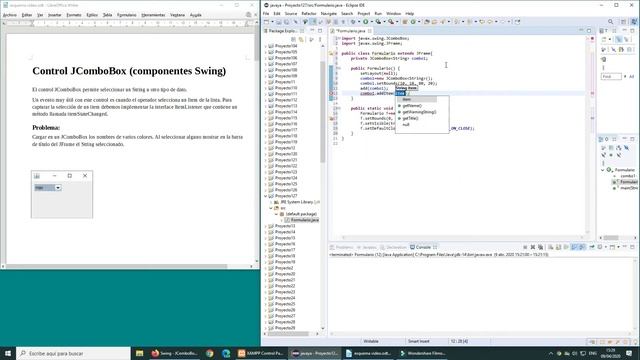This screenshot has height=360, width=640.
Task: Toggle Word Wrap in Console toolbar
Action: click(566, 247)
